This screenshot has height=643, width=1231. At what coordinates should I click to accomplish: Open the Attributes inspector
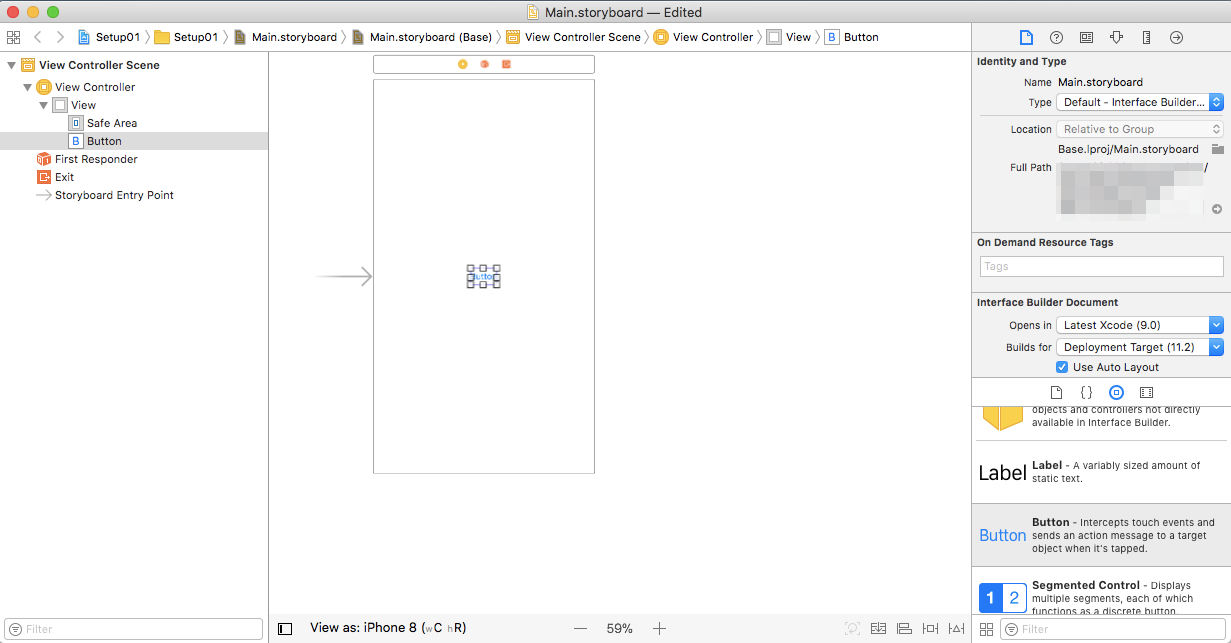pos(1116,37)
